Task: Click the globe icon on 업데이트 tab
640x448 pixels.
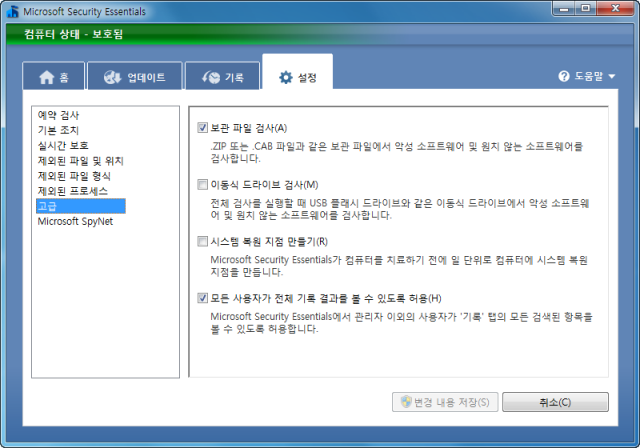Action: [x=112, y=77]
